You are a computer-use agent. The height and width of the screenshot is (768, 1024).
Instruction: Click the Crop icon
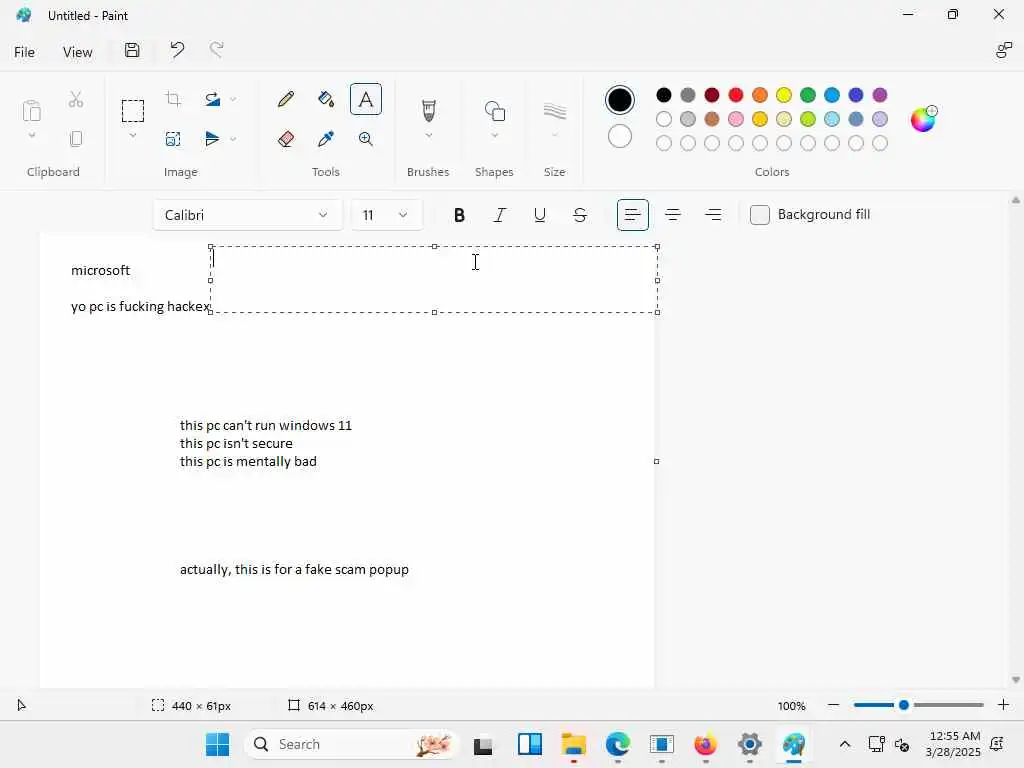pyautogui.click(x=173, y=99)
